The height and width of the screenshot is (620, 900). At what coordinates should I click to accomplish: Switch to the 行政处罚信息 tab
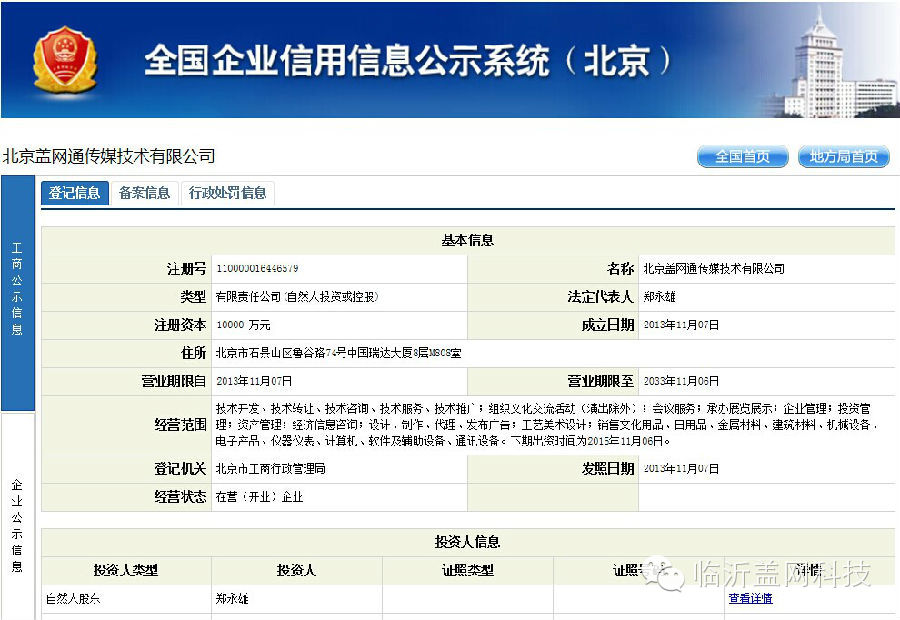pos(227,193)
